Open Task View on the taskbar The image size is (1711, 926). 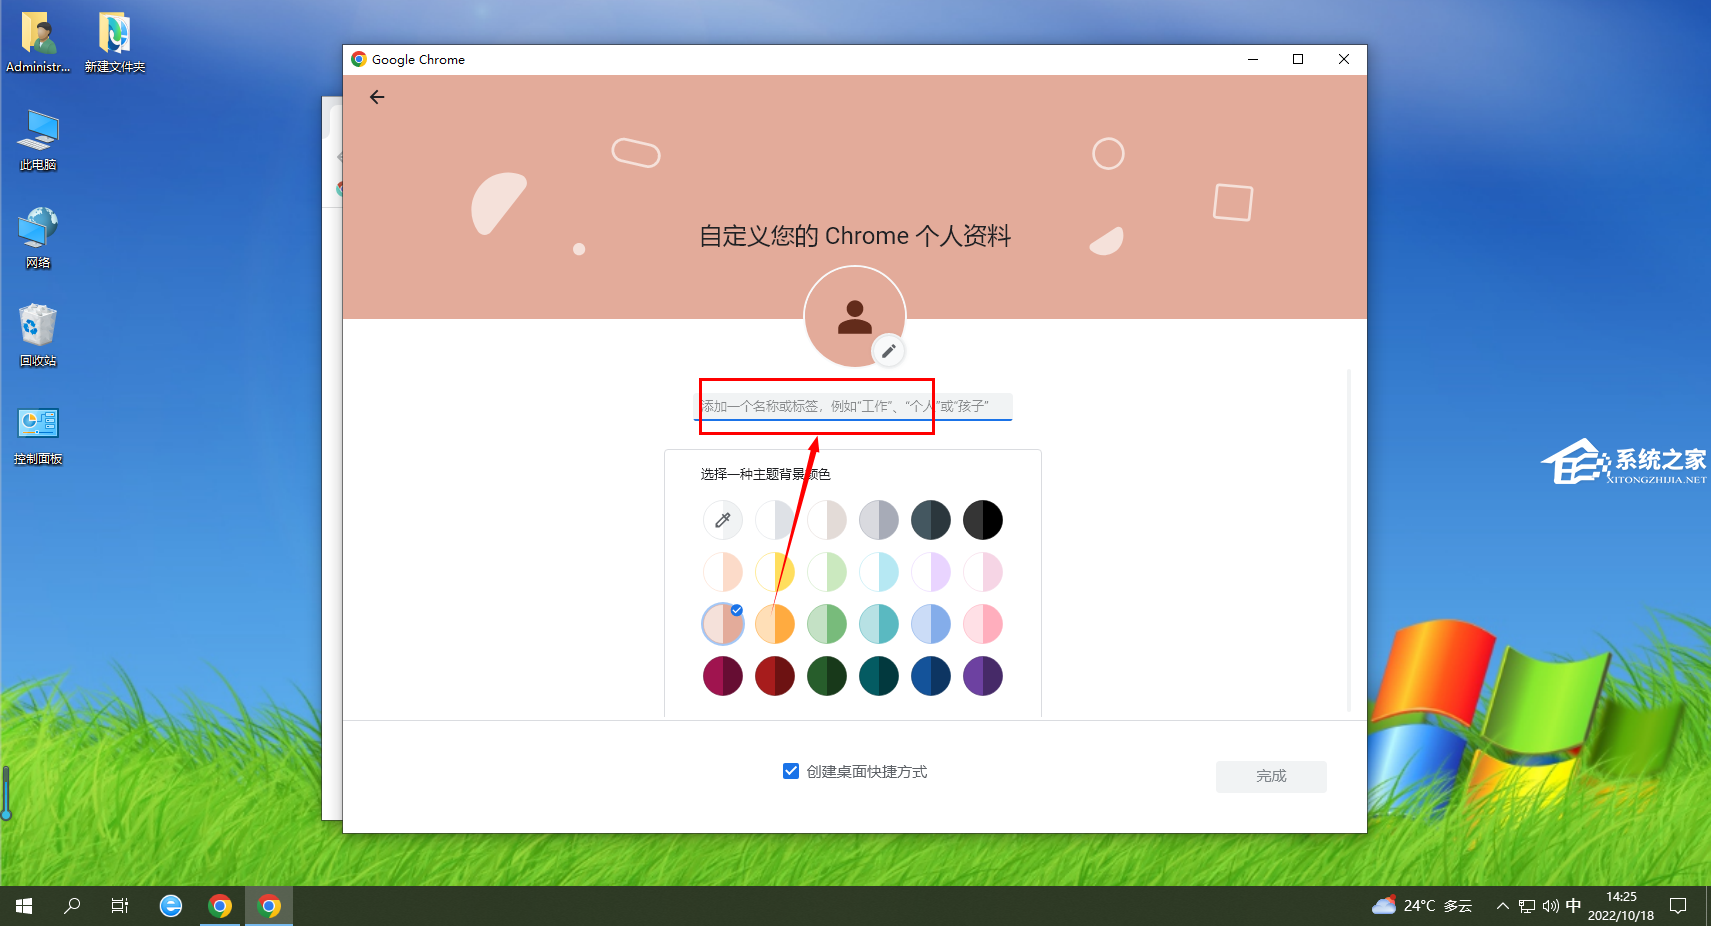pyautogui.click(x=120, y=906)
